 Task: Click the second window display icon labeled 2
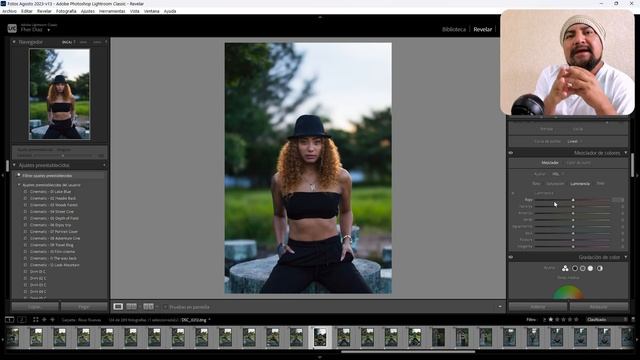tap(22, 320)
